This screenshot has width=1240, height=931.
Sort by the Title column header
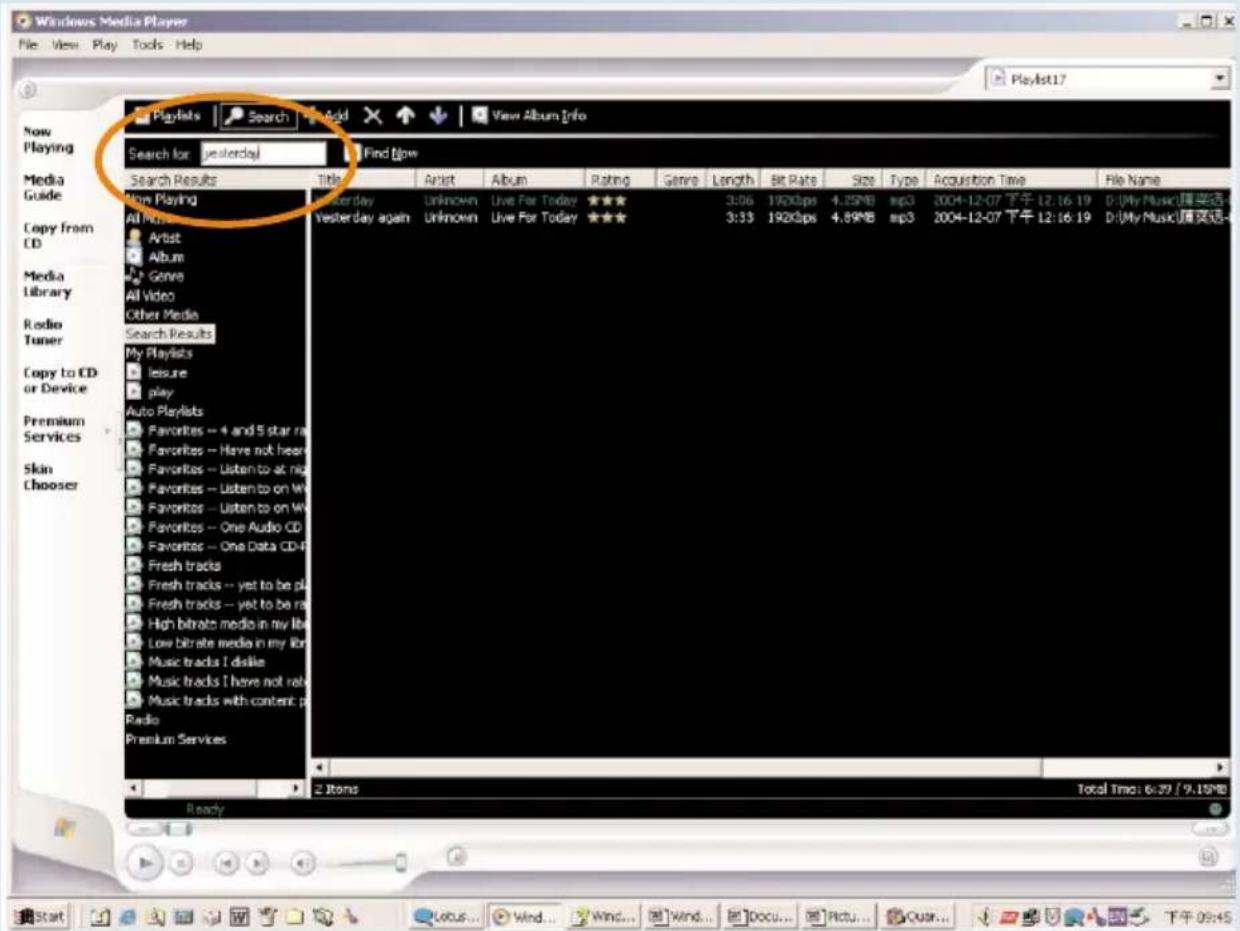(x=362, y=180)
